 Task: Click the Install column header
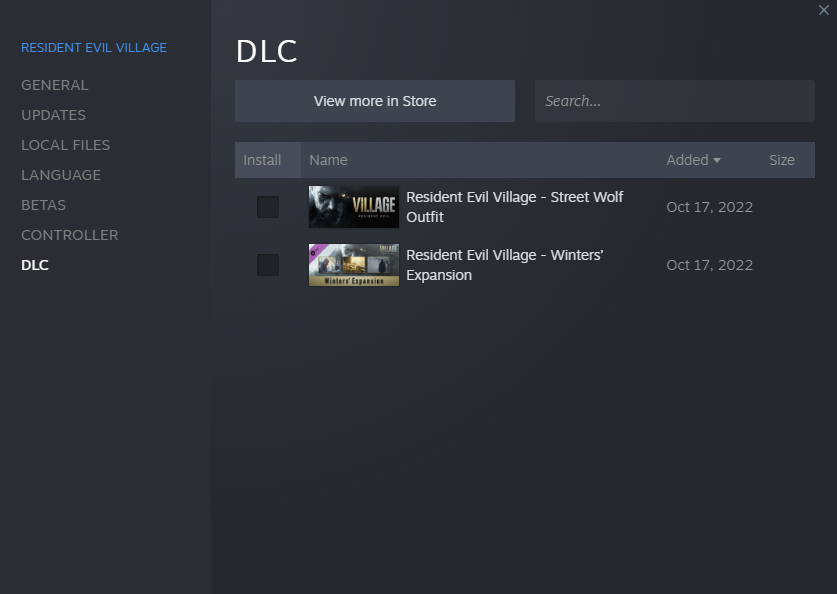[262, 160]
